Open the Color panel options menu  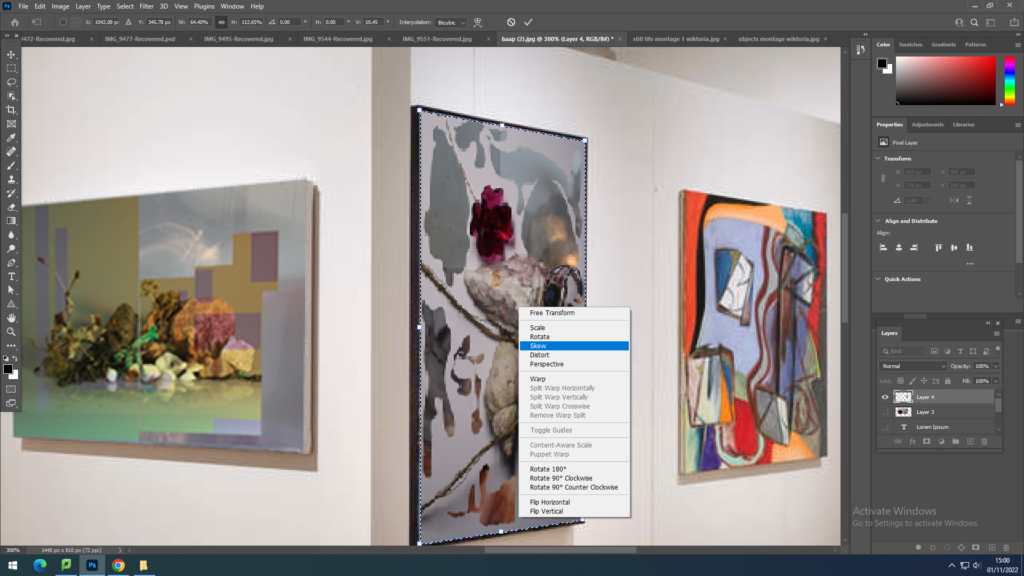tap(1017, 45)
